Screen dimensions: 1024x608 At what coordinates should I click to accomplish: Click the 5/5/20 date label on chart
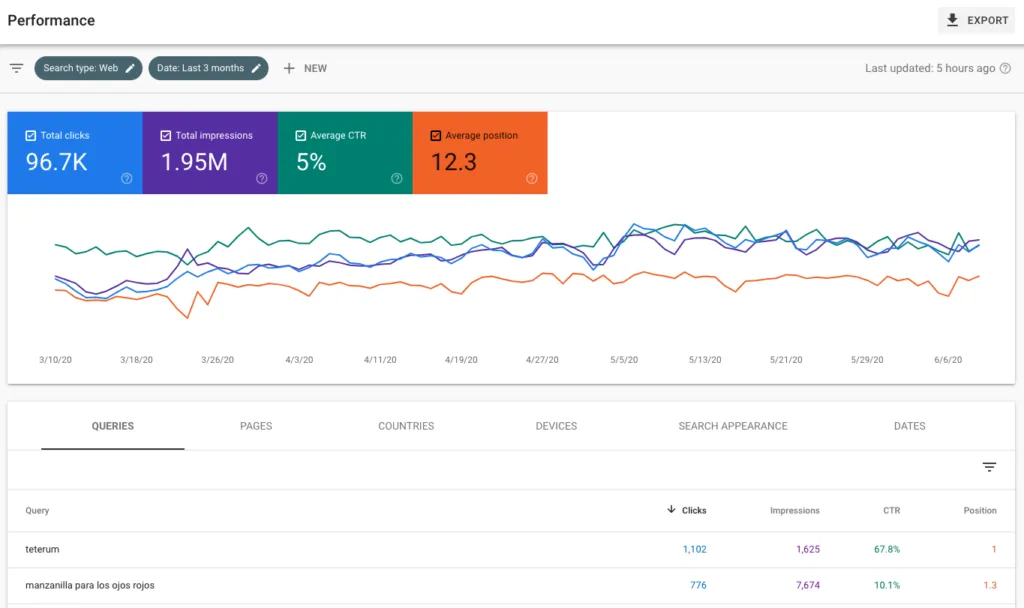click(x=624, y=360)
